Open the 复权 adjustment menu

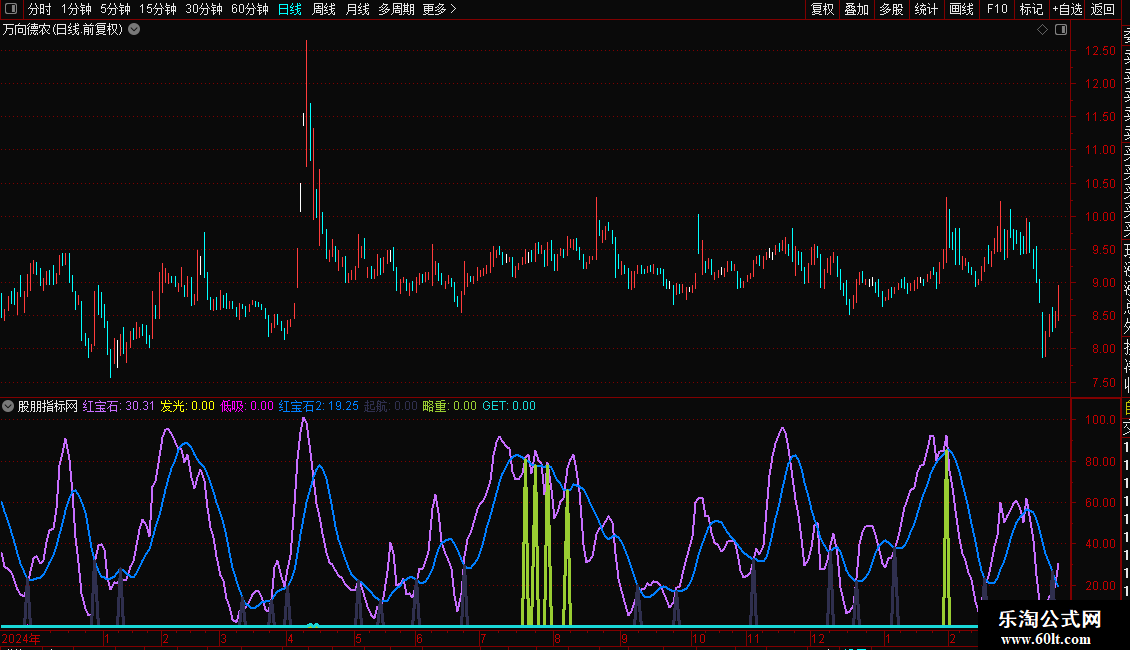[x=822, y=9]
